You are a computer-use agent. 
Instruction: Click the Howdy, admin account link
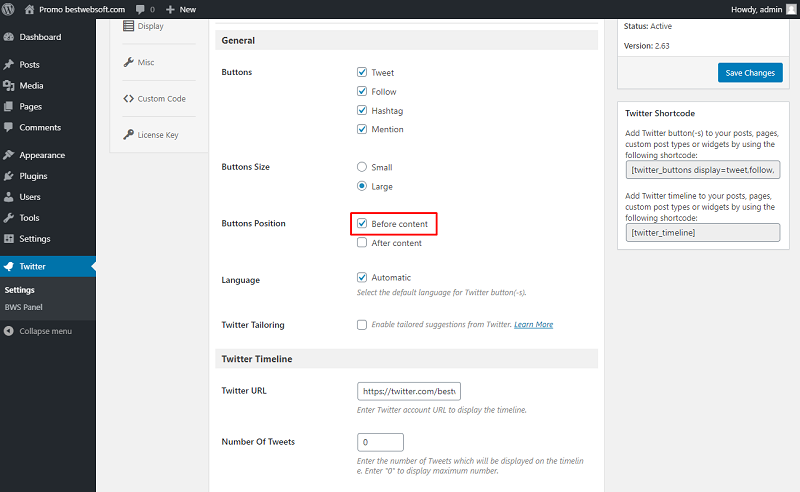pos(757,9)
